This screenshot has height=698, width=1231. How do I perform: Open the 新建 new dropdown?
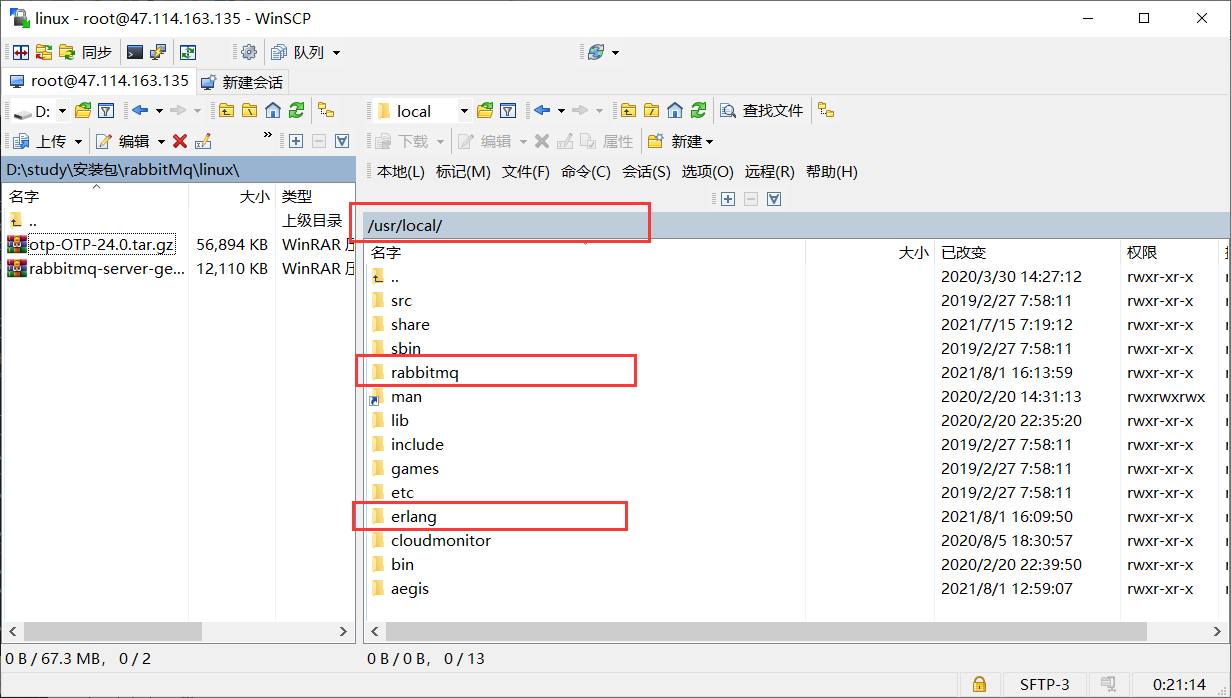(x=680, y=141)
